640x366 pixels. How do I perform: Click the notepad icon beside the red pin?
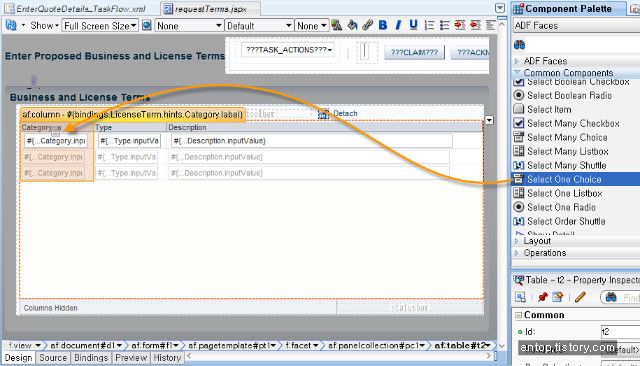(558, 297)
